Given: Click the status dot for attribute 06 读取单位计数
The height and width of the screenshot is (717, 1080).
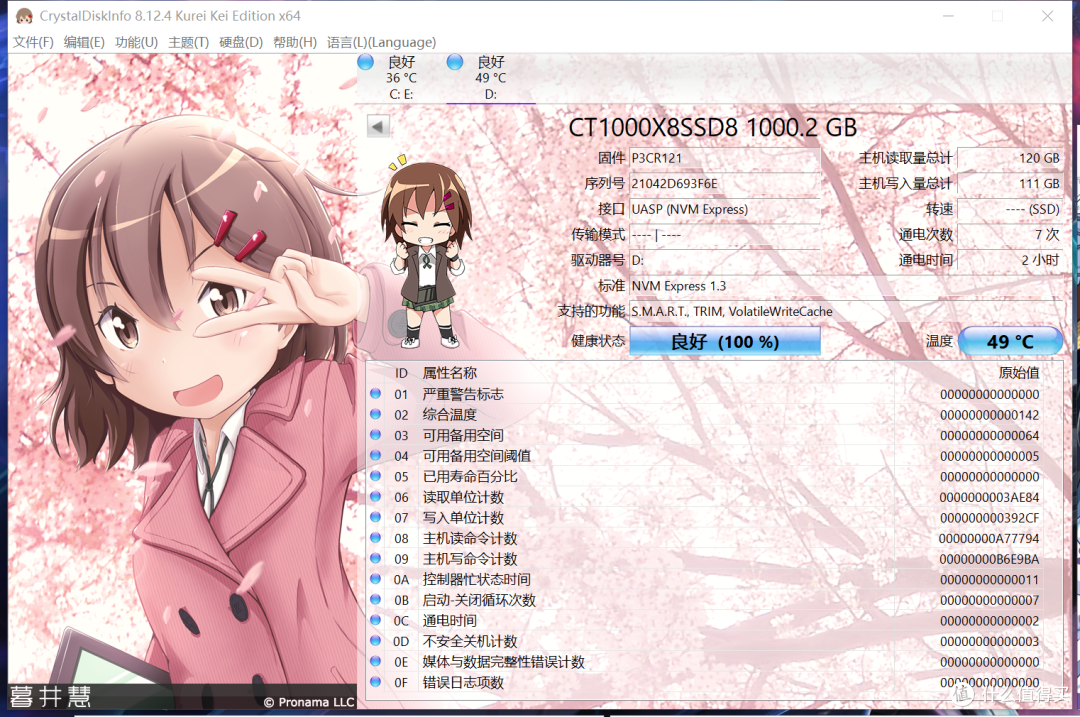Looking at the screenshot, I should click(375, 497).
